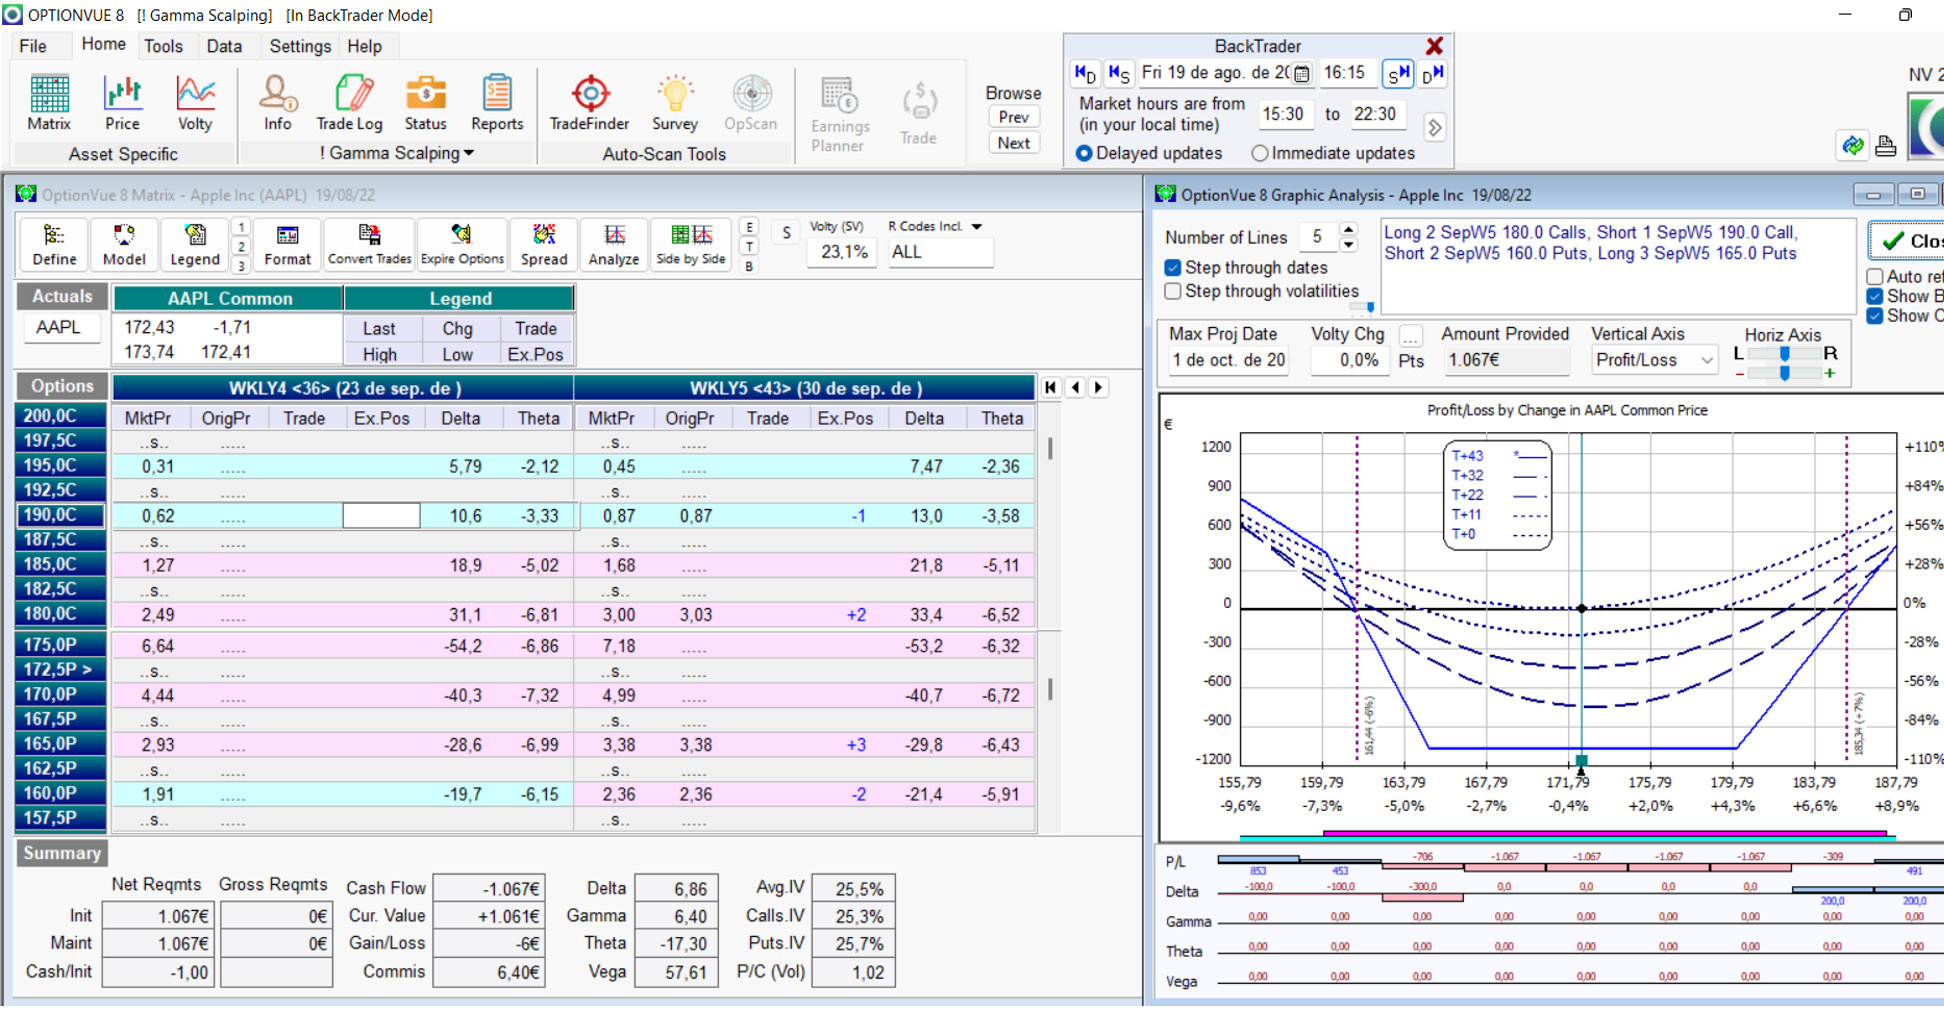The image size is (1944, 1013).
Task: Open the Tools menu
Action: coord(163,46)
